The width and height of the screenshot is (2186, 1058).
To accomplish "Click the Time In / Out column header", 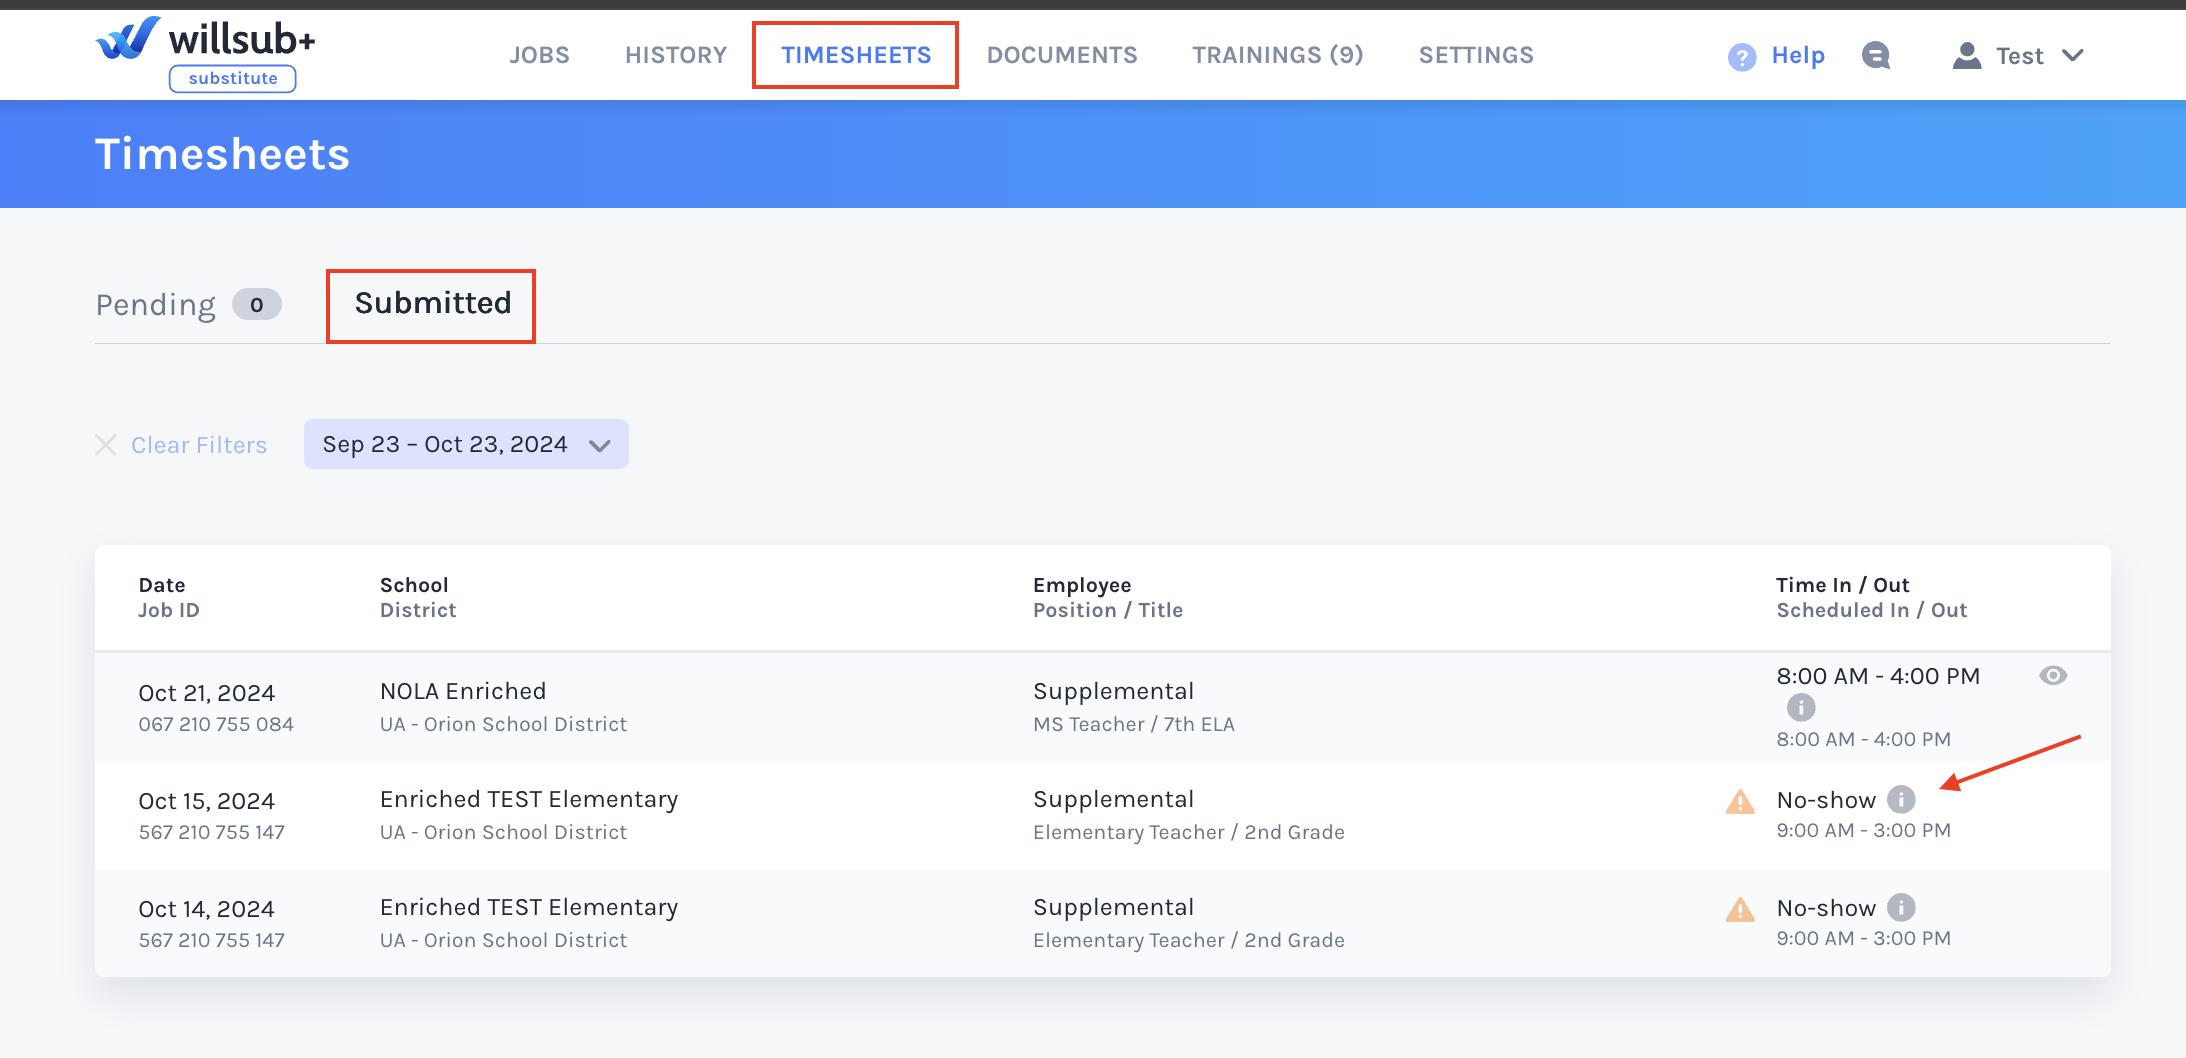I will pos(1843,585).
